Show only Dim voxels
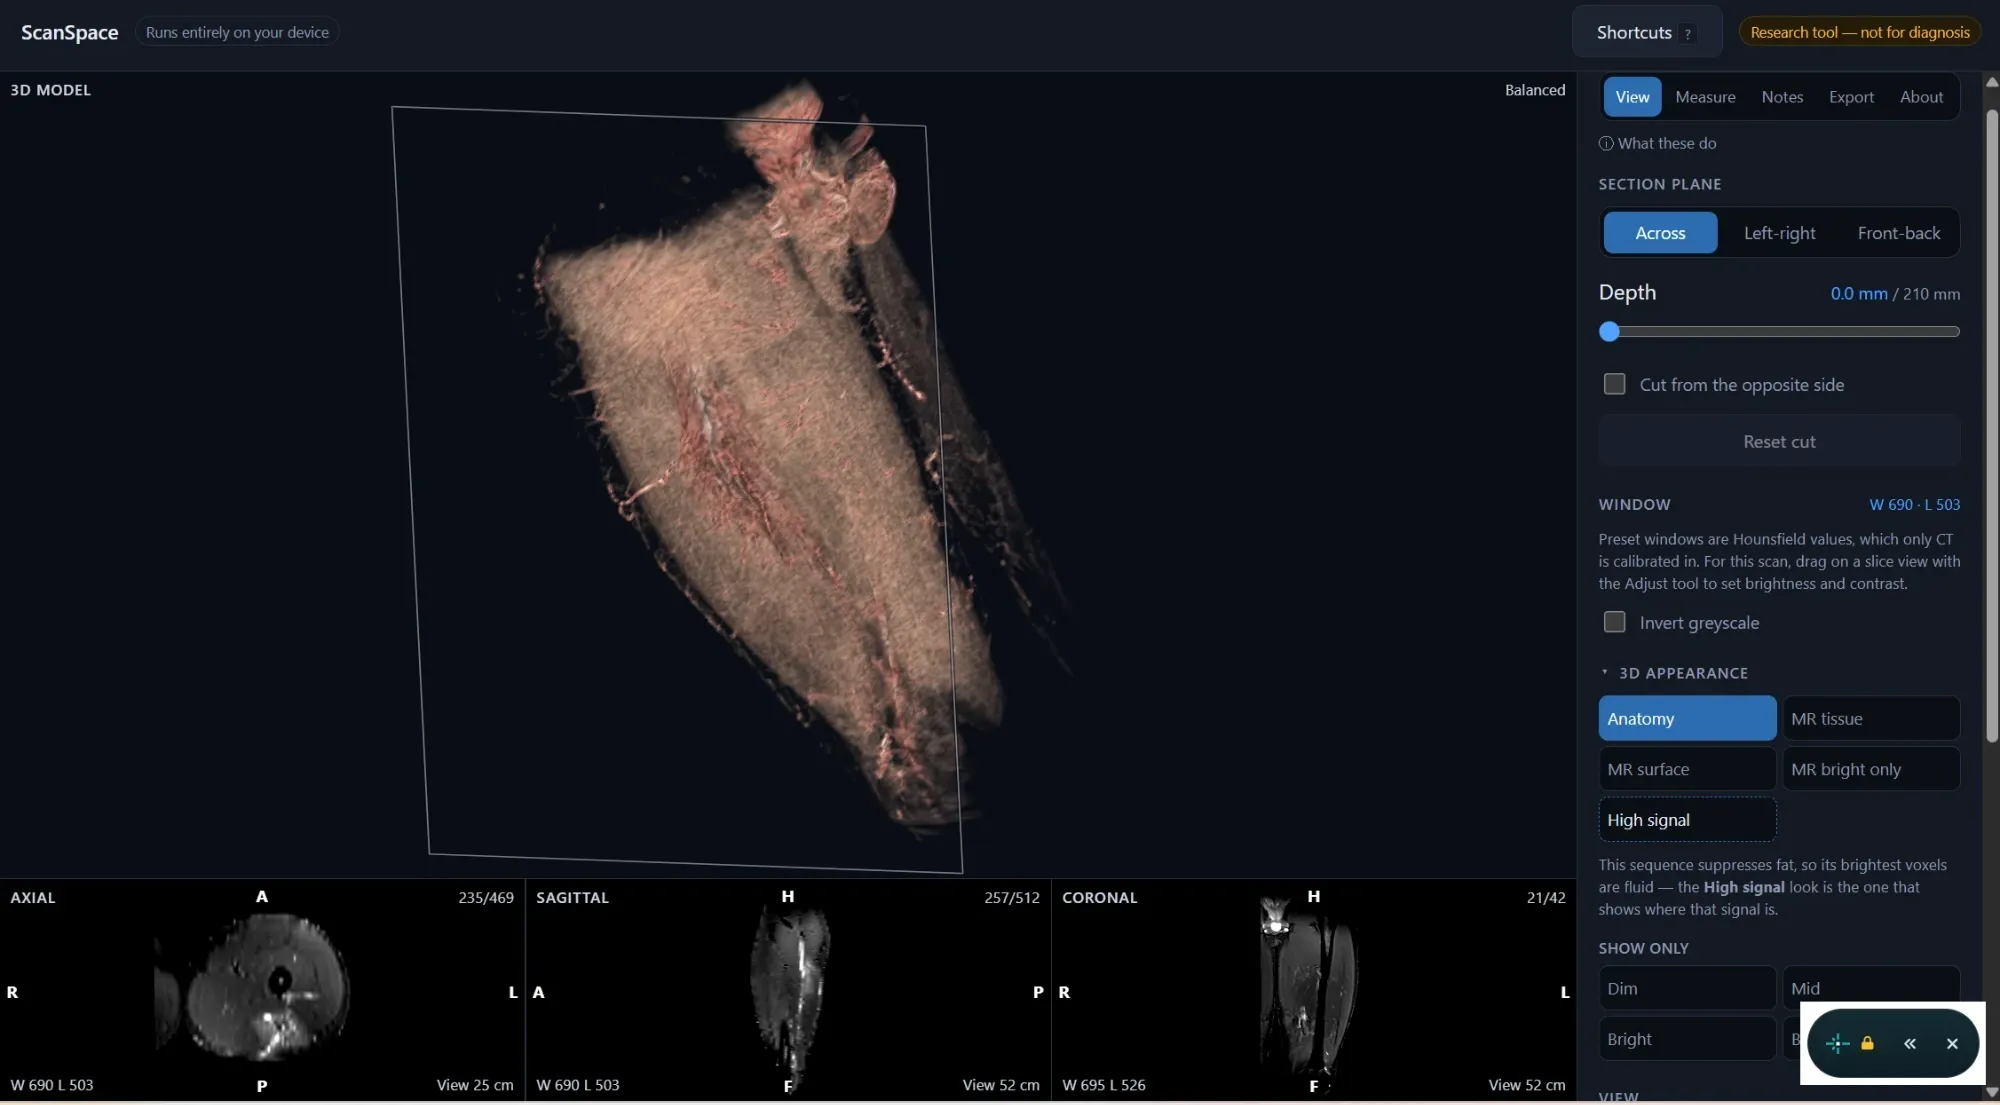Image resolution: width=2000 pixels, height=1105 pixels. [1687, 988]
